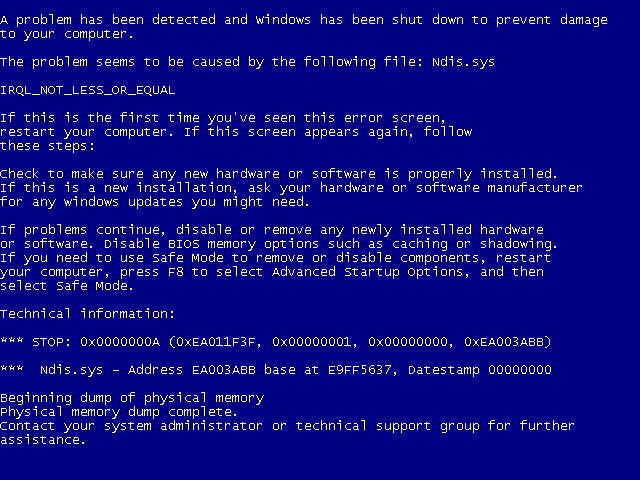Viewport: 640px width, 480px height.
Task: Click the base address E9FF5637
Action: [x=362, y=370]
